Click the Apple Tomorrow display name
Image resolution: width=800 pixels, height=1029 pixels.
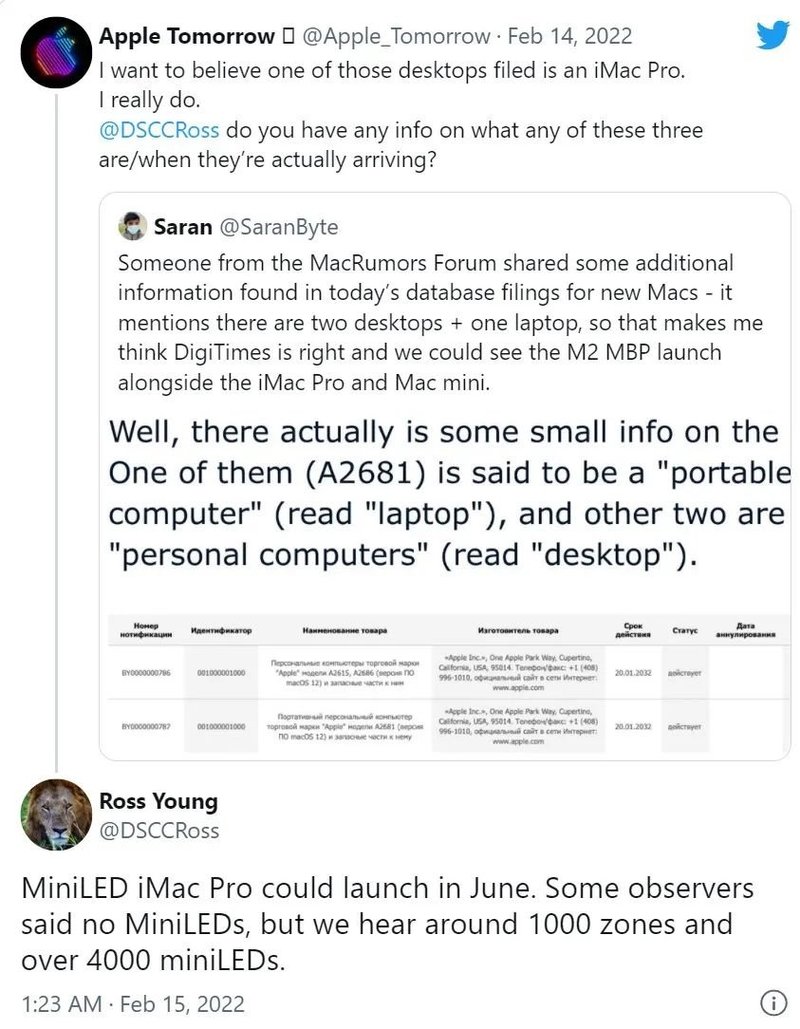pyautogui.click(x=187, y=36)
